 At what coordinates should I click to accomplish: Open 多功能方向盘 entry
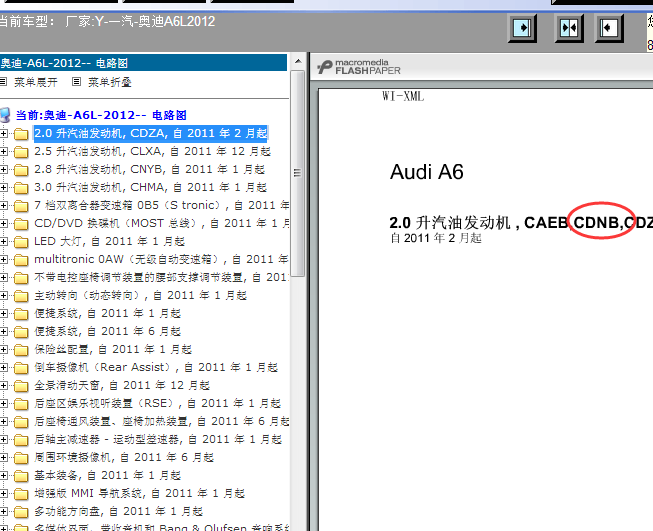[x=119, y=511]
